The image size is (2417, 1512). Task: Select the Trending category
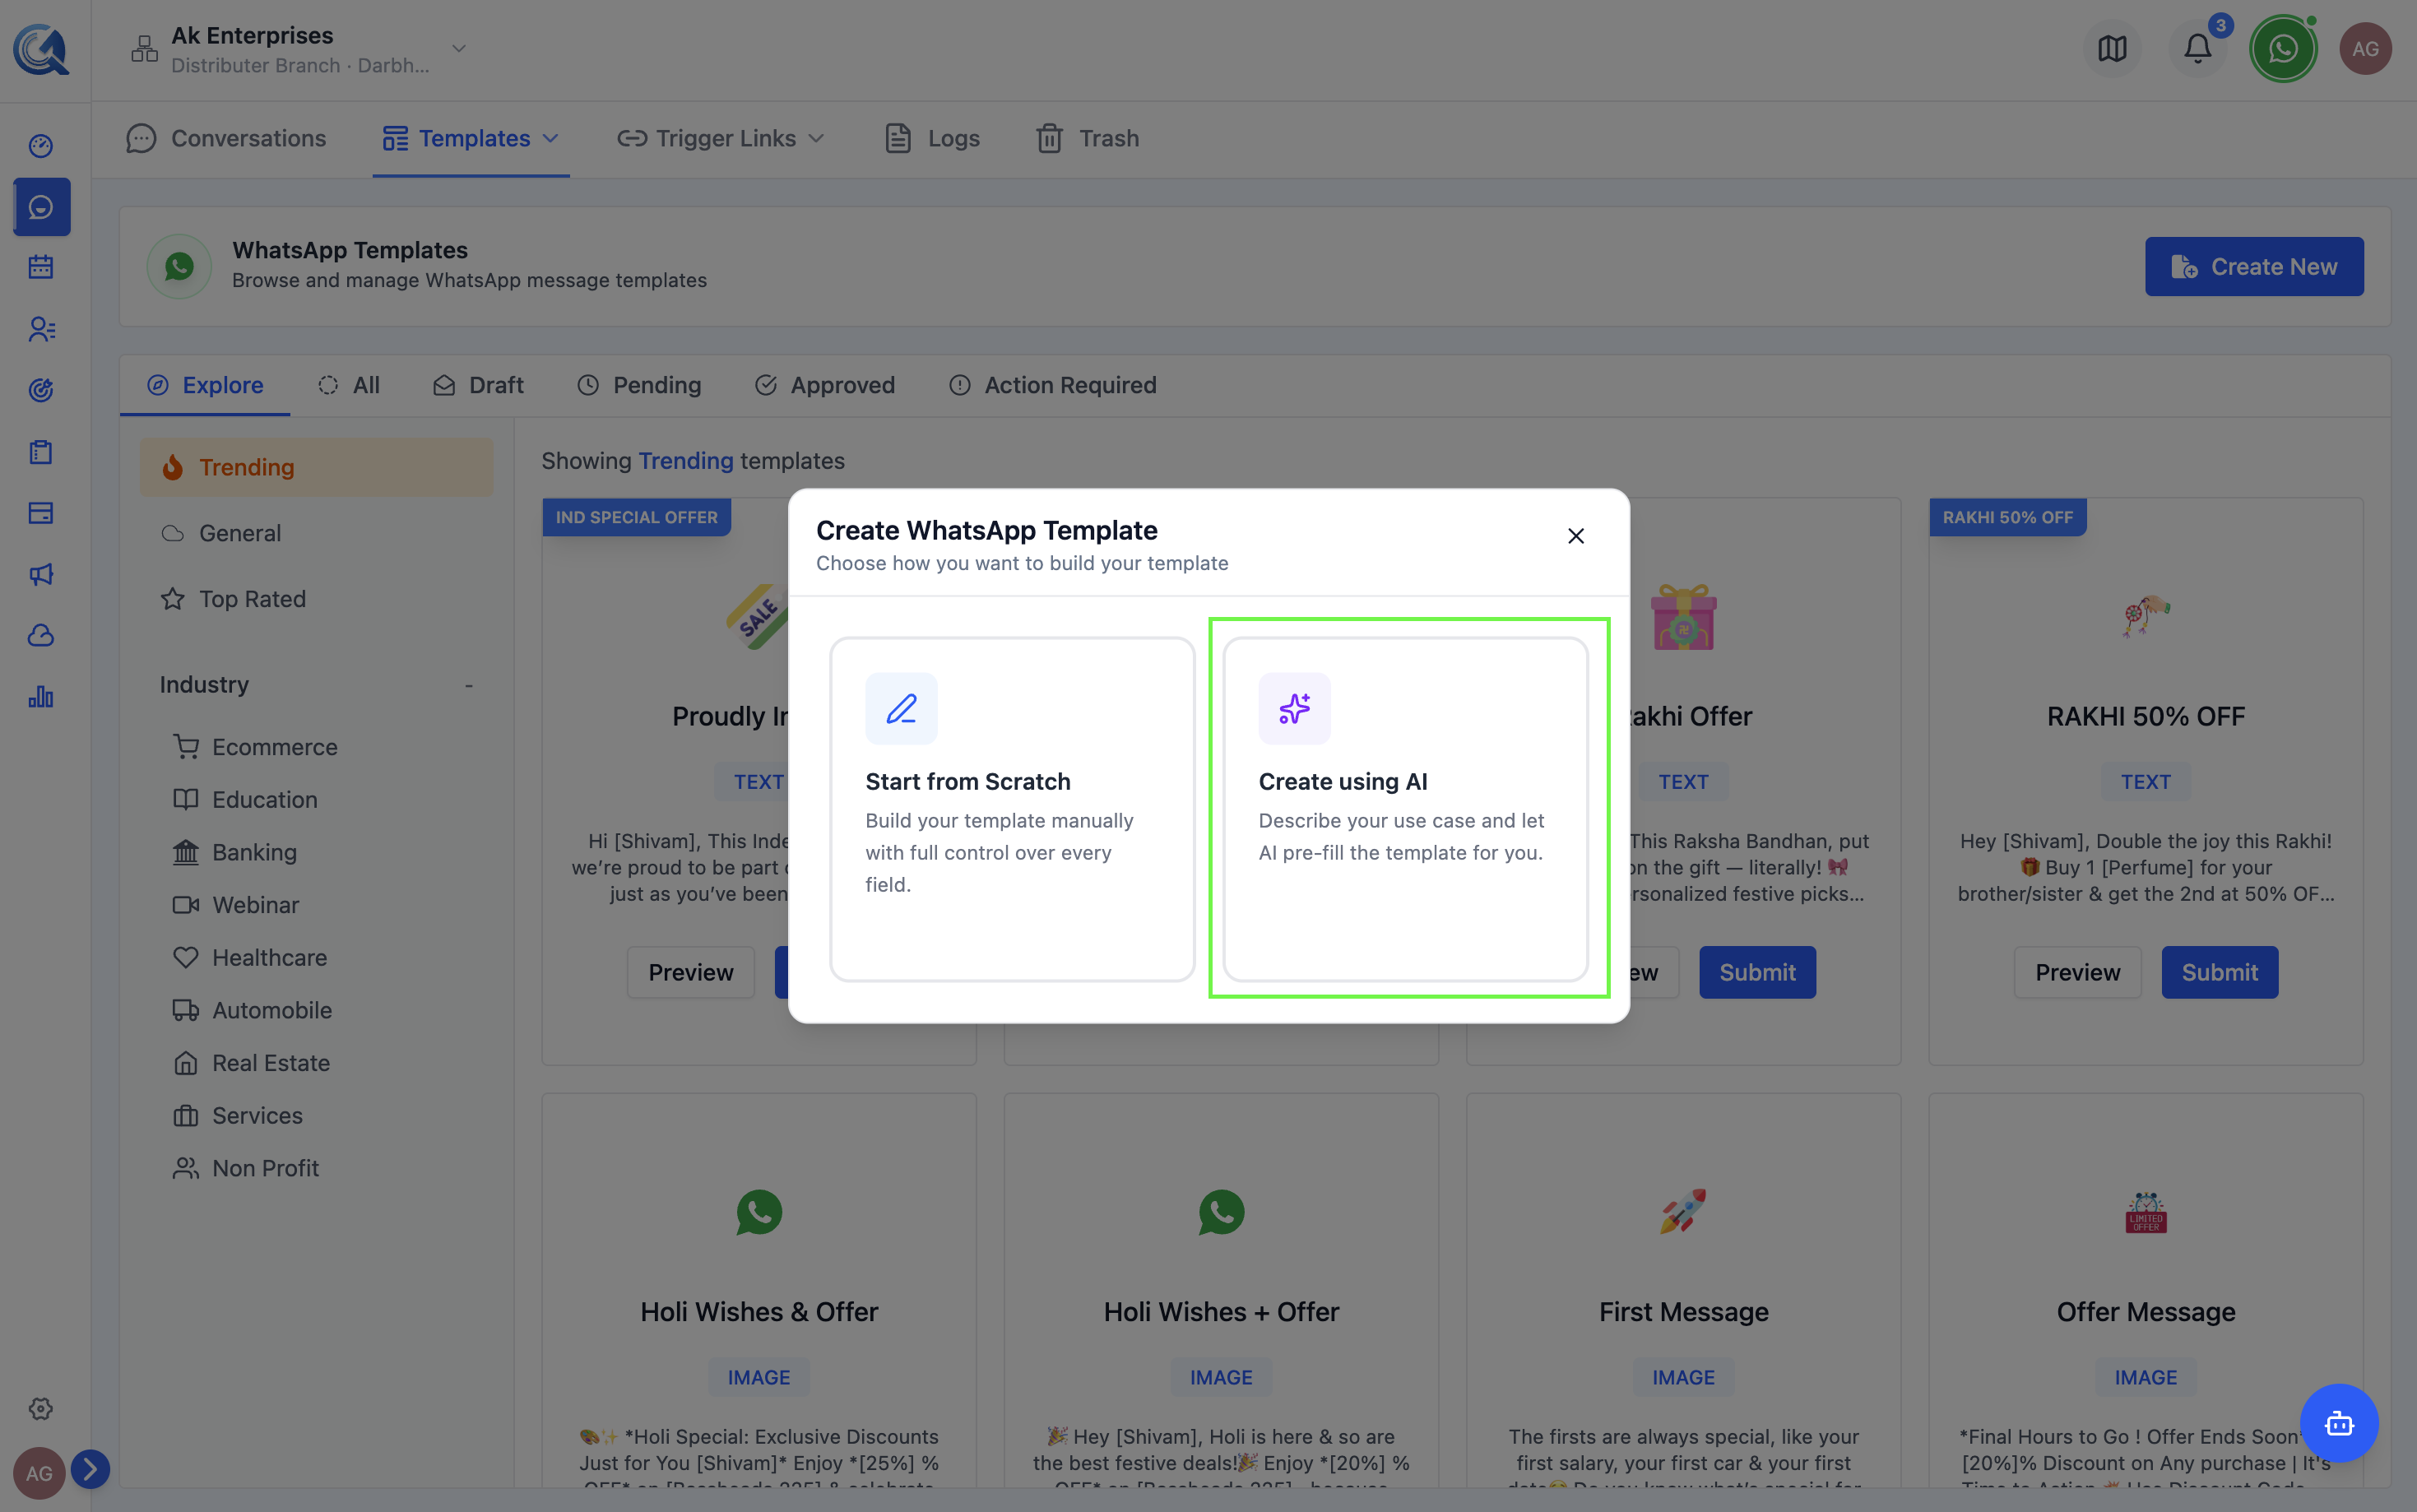pos(316,467)
